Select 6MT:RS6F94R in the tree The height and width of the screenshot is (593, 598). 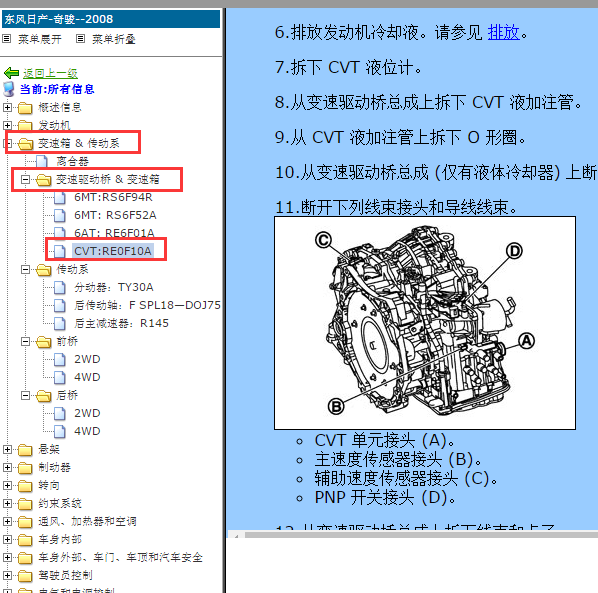click(113, 197)
